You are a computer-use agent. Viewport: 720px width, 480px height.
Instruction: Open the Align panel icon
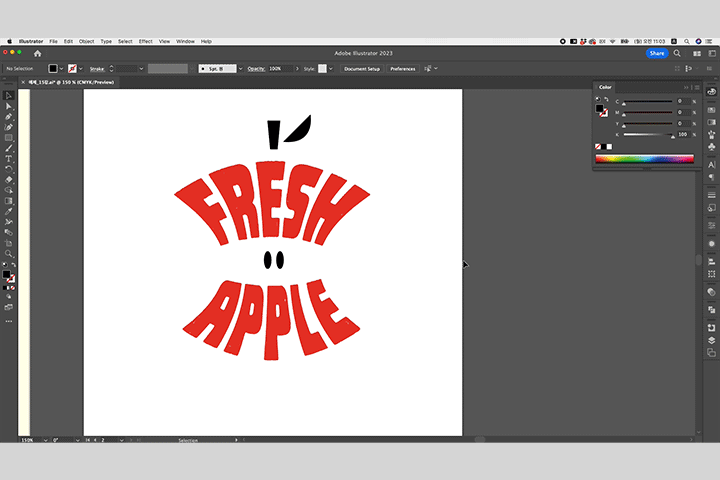click(x=711, y=262)
